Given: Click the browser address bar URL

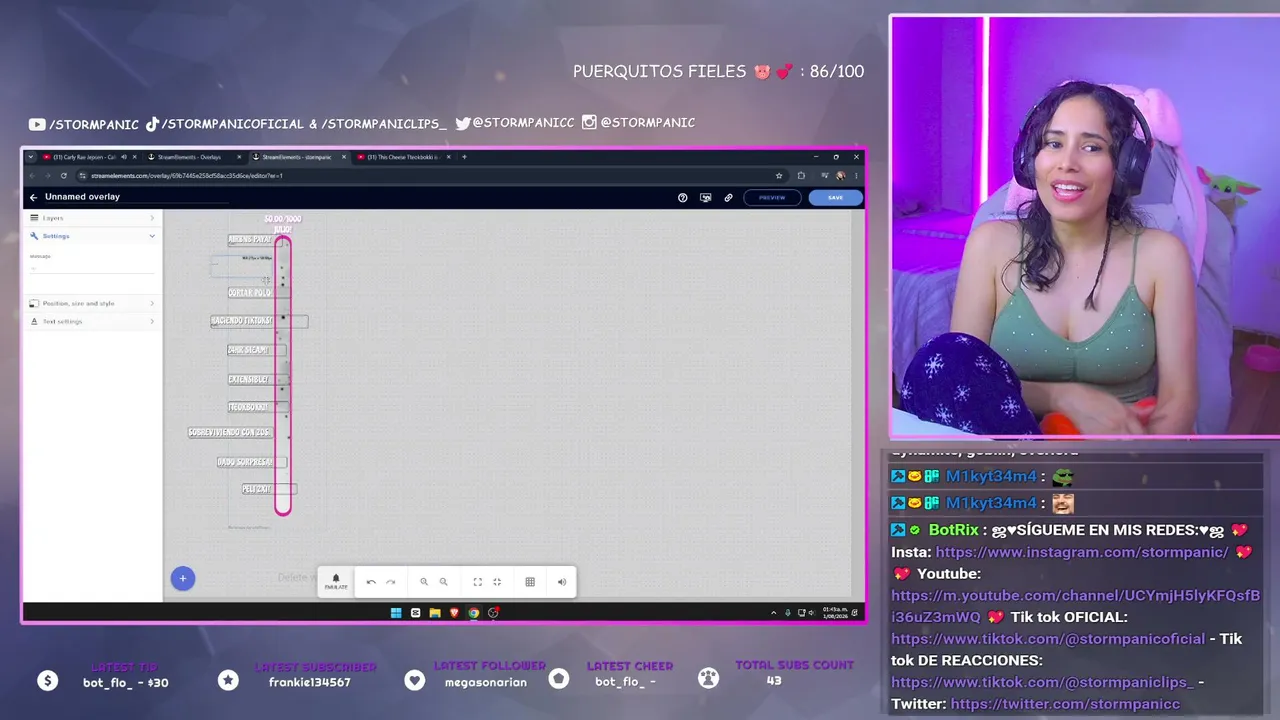Looking at the screenshot, I should pos(186,176).
